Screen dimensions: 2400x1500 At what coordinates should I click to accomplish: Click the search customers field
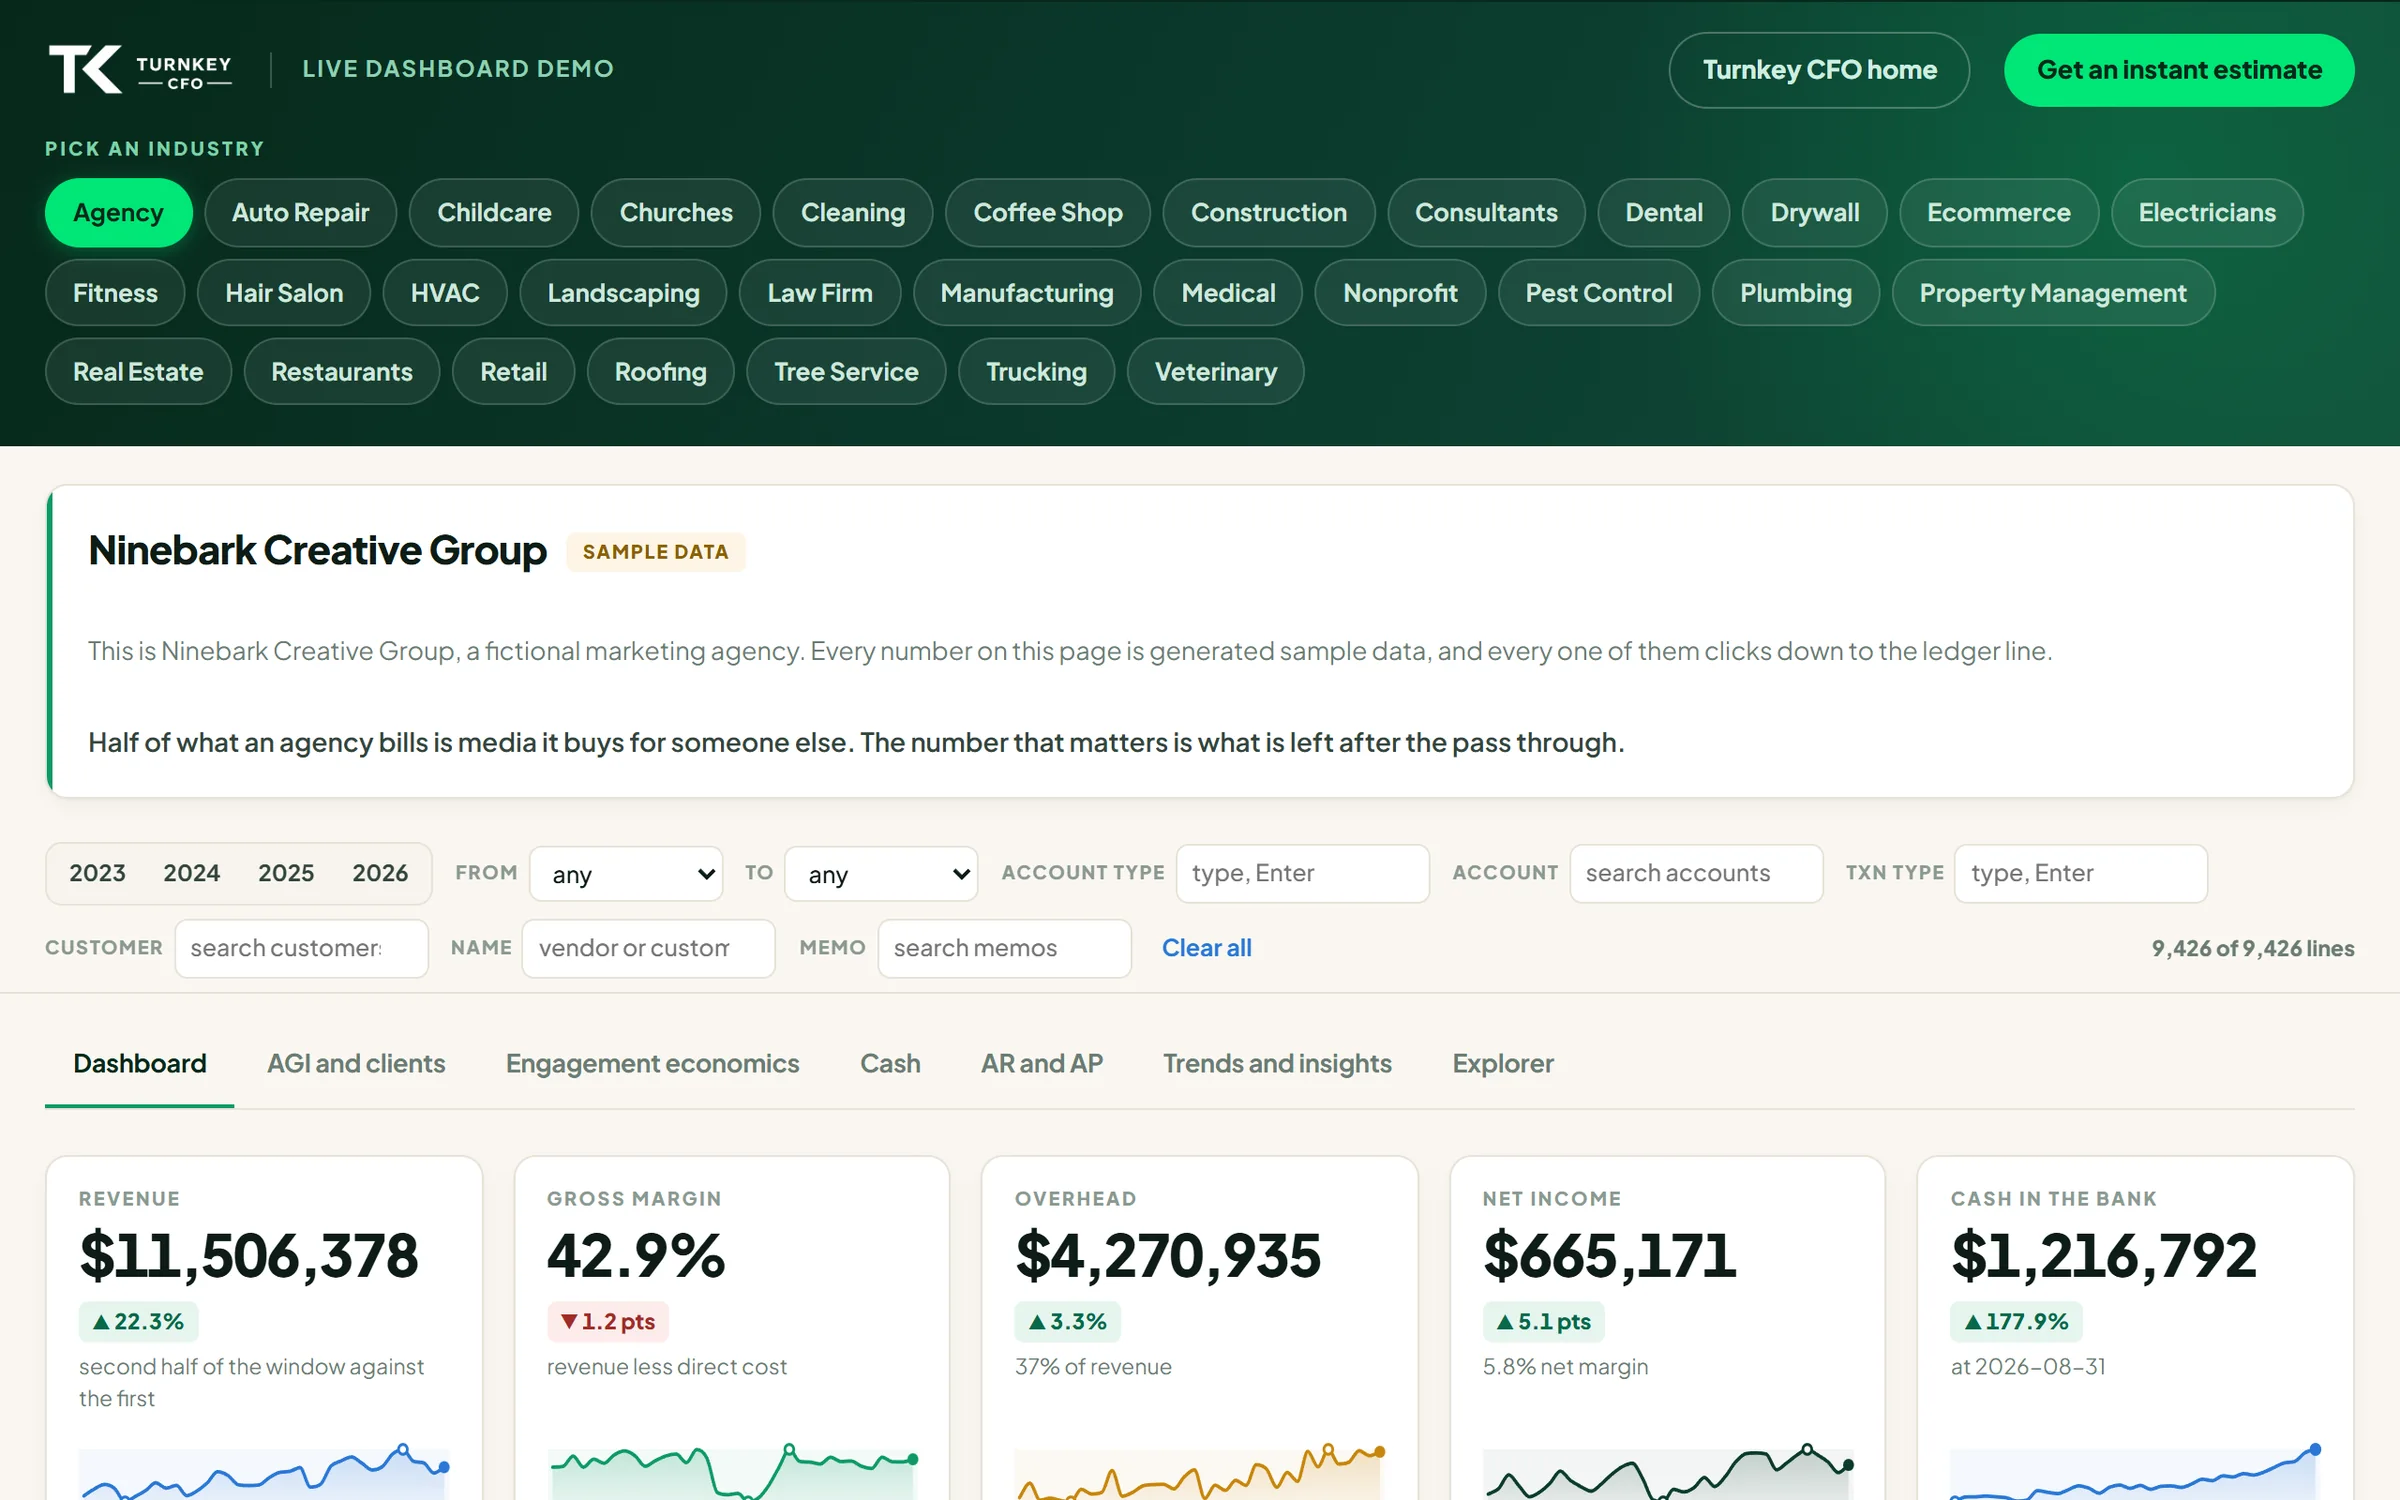301,949
